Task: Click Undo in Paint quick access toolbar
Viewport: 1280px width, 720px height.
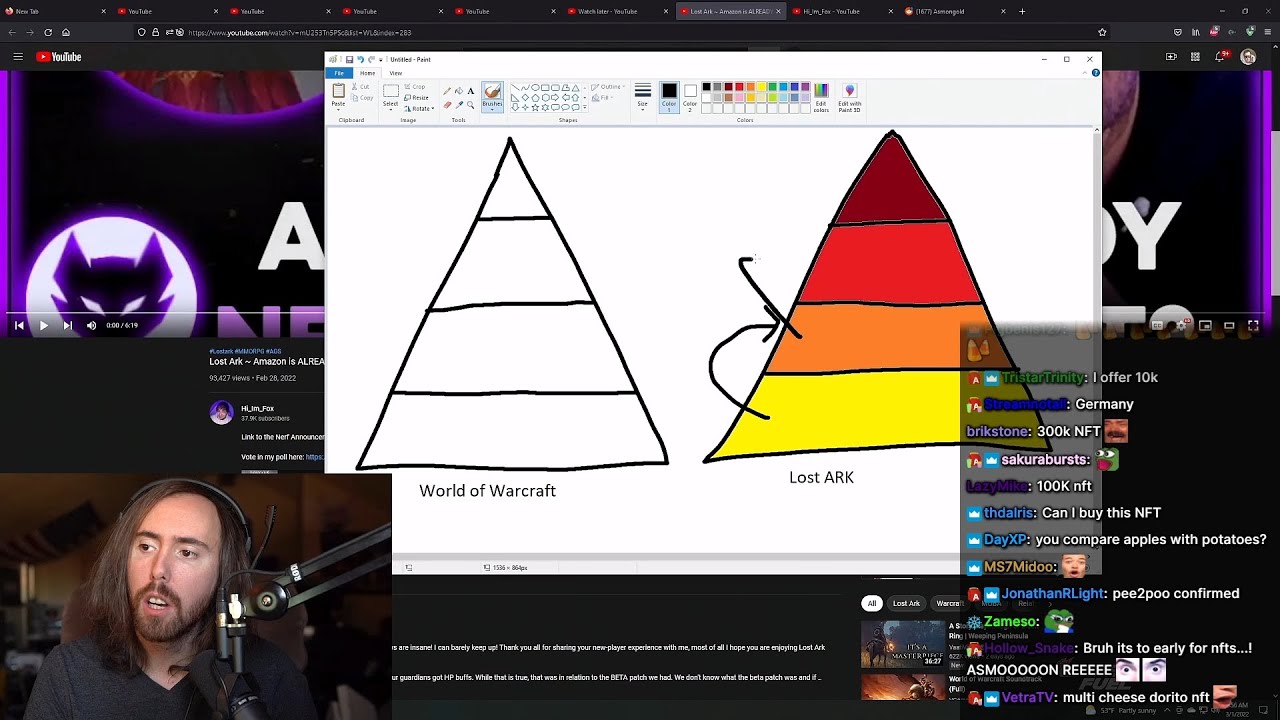Action: coord(360,60)
